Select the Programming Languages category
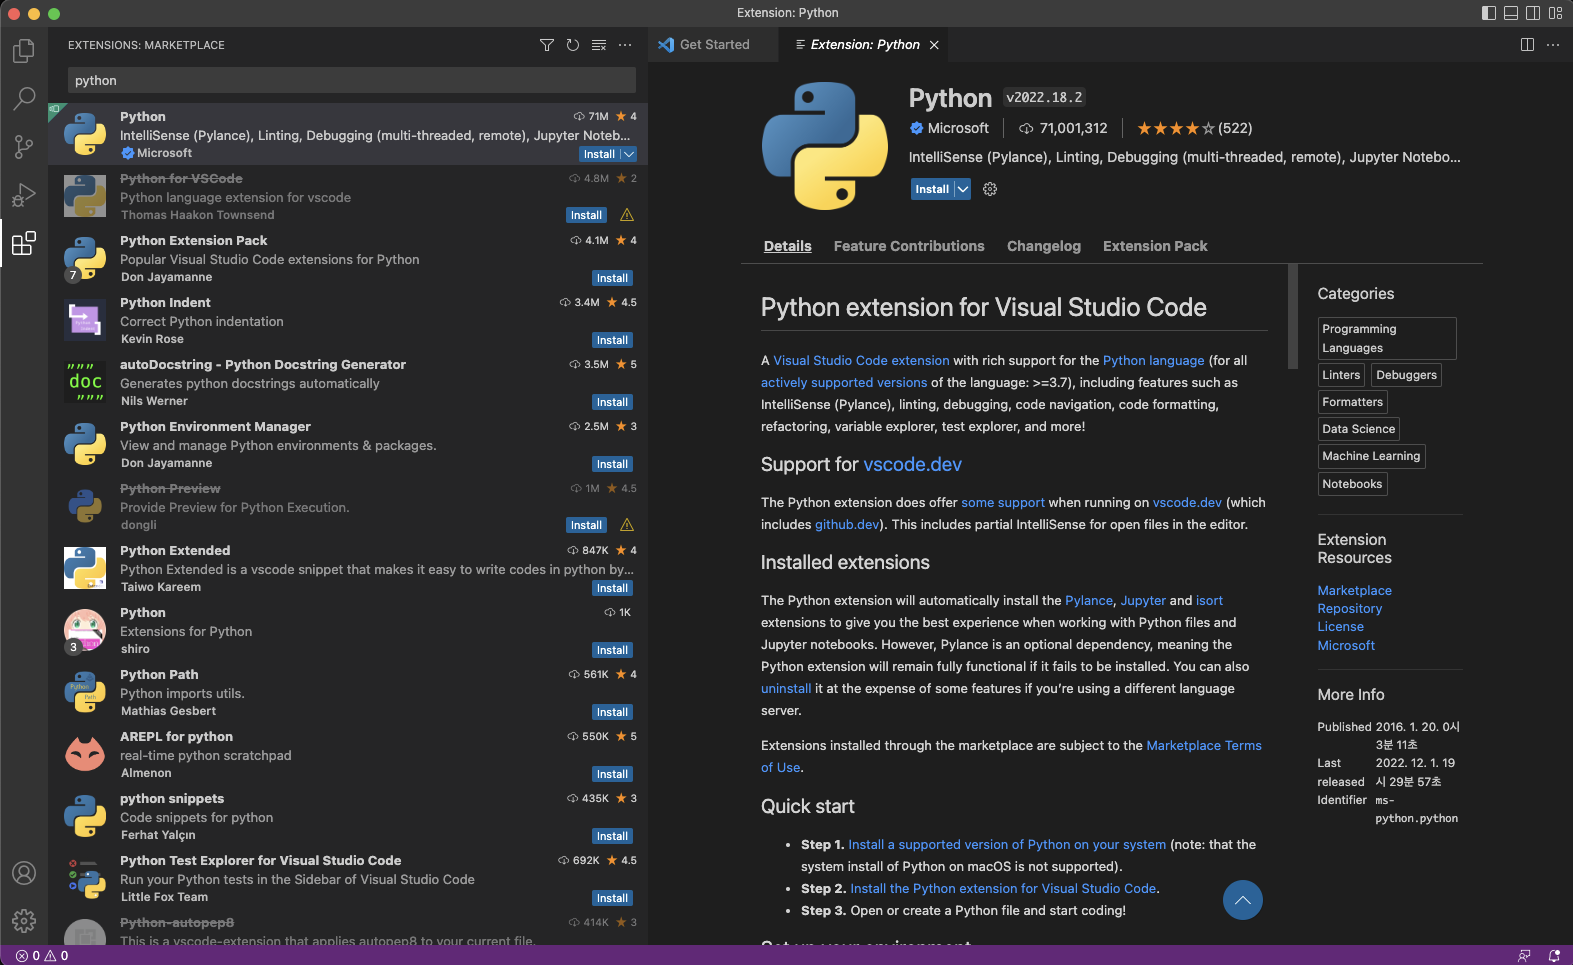The height and width of the screenshot is (965, 1573). click(1387, 338)
